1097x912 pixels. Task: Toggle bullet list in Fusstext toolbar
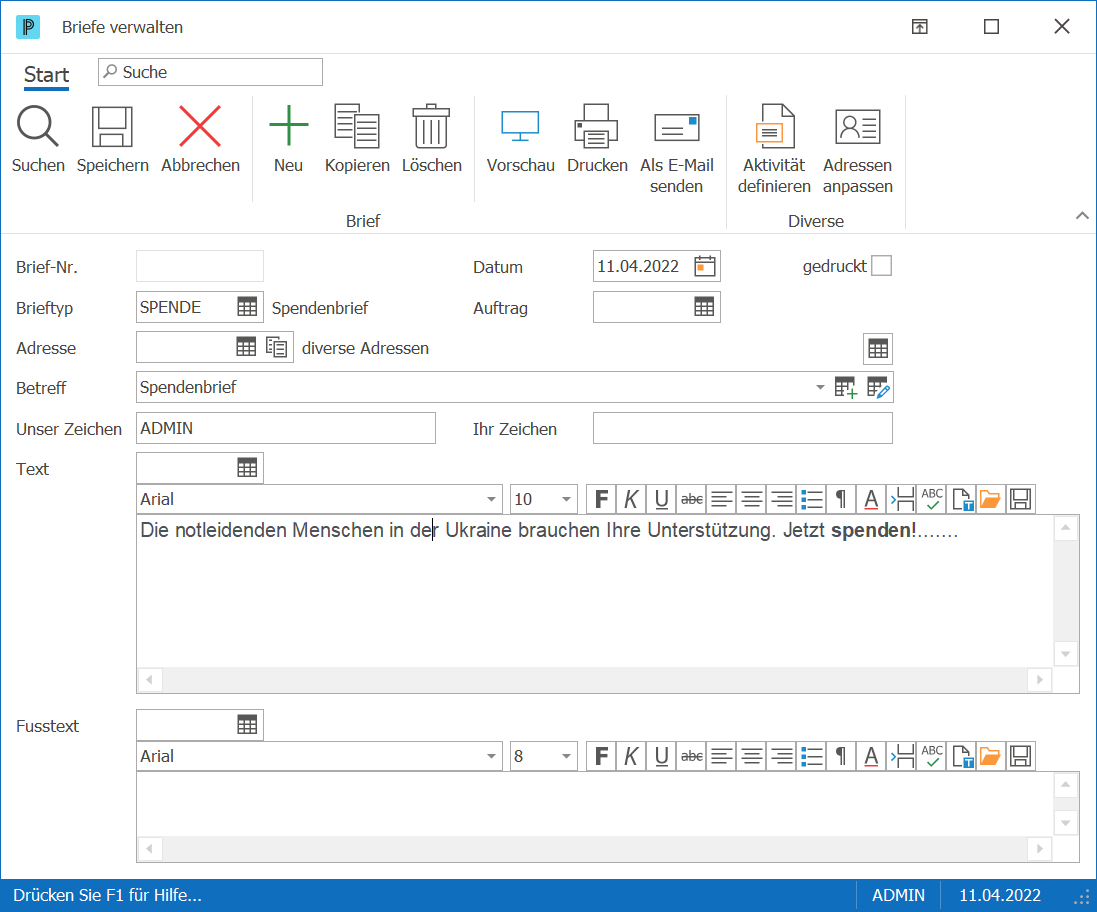(812, 756)
